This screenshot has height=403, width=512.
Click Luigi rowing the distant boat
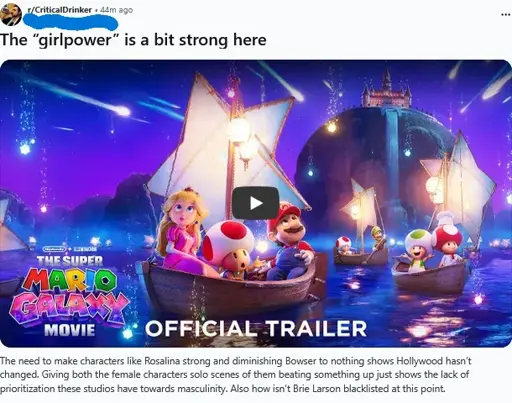pos(376,238)
